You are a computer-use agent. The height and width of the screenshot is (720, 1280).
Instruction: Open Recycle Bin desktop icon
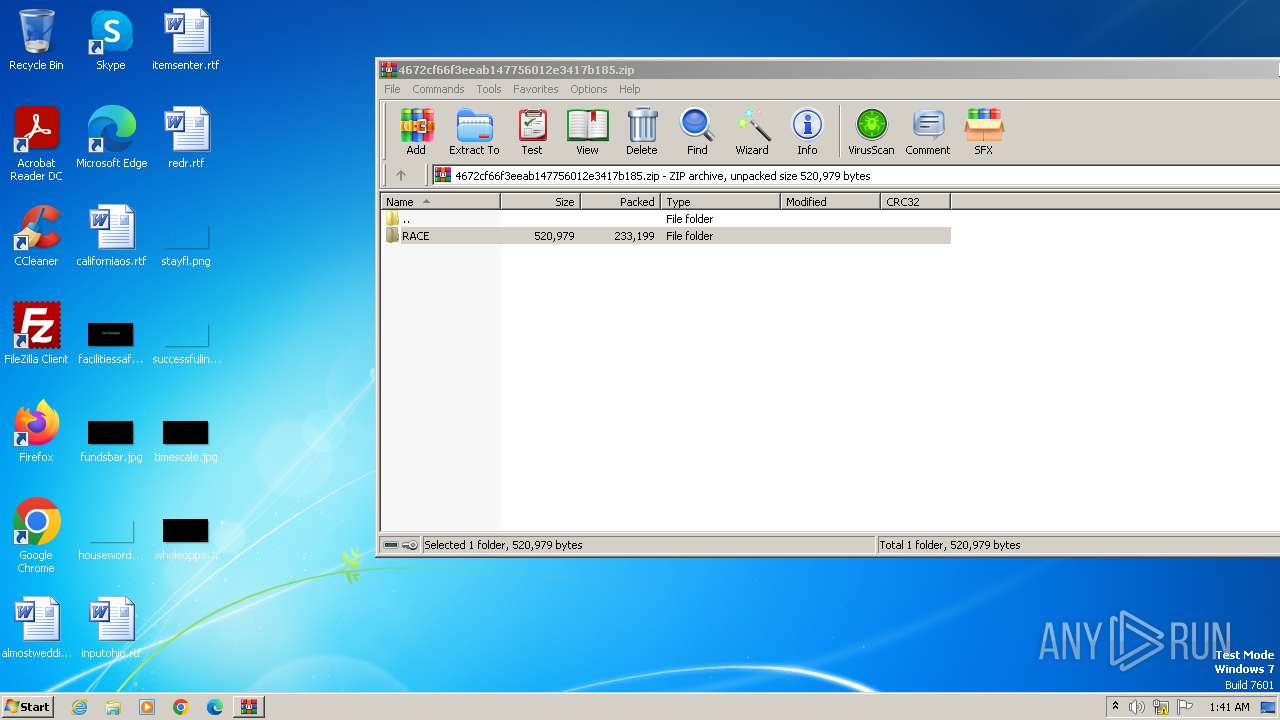click(x=36, y=40)
